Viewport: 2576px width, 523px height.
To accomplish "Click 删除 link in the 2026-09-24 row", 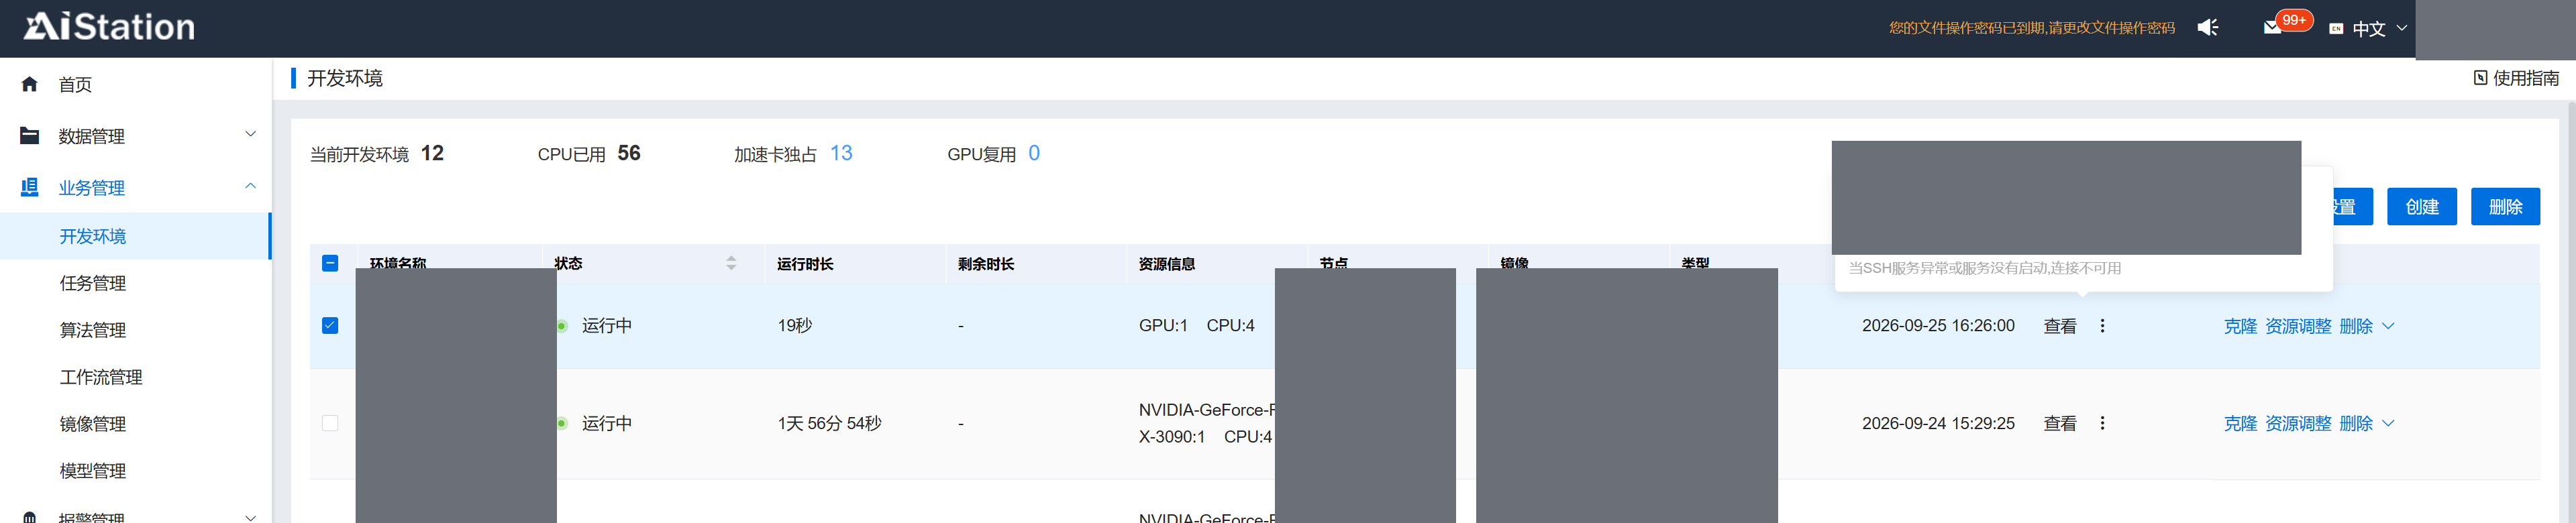I will [2356, 423].
